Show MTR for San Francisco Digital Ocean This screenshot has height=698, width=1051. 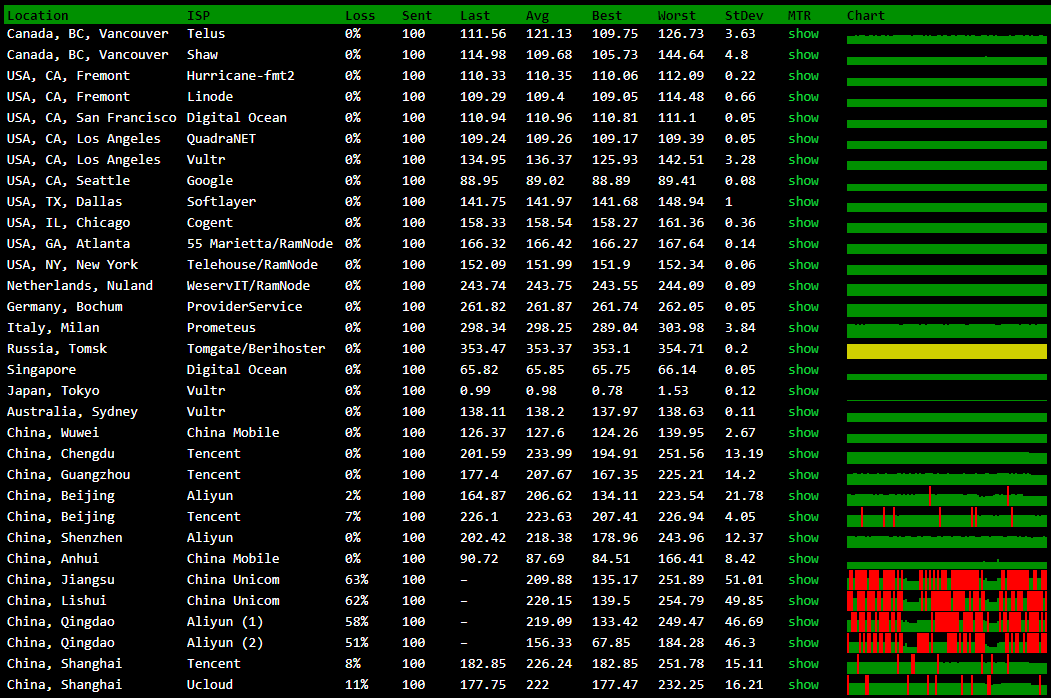[803, 117]
